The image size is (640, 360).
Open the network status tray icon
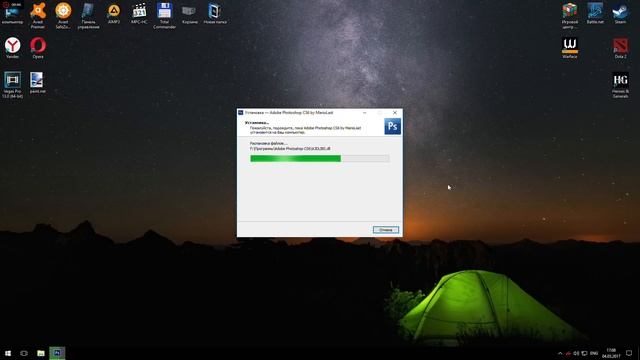(x=584, y=353)
